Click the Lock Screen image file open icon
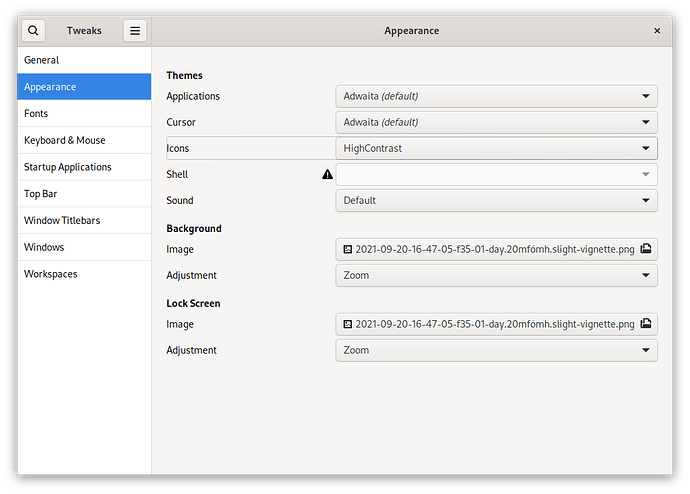The height and width of the screenshot is (494, 690). pos(646,324)
